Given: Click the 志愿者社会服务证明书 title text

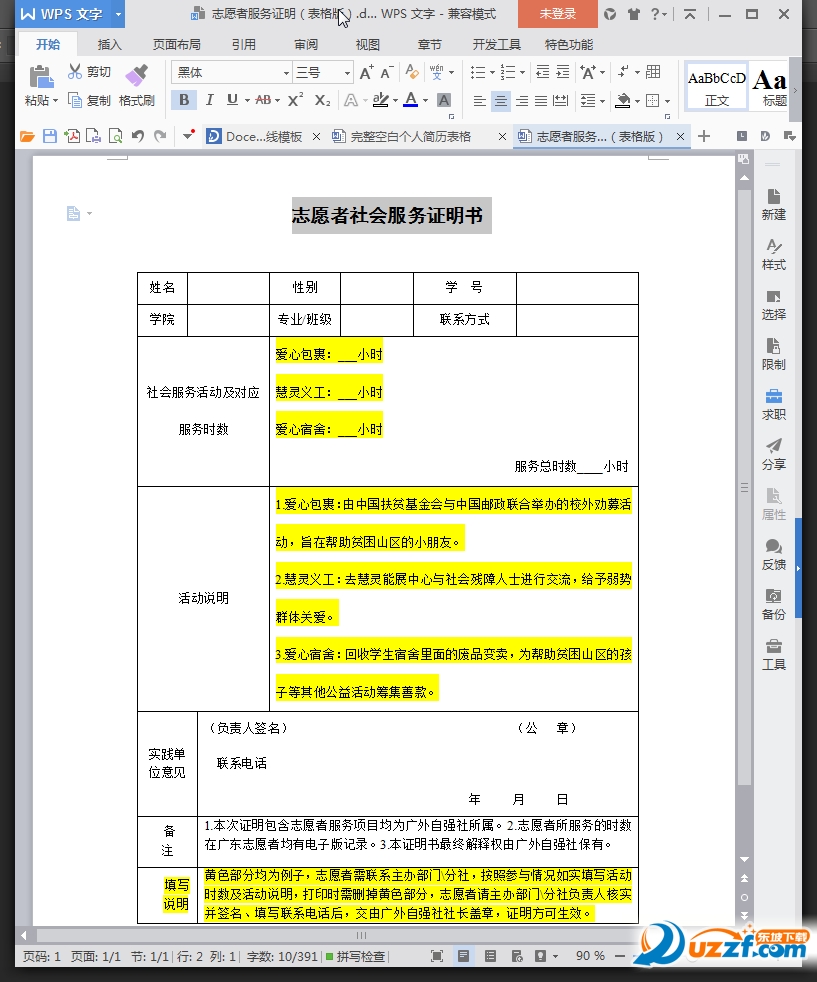Looking at the screenshot, I should pyautogui.click(x=387, y=215).
